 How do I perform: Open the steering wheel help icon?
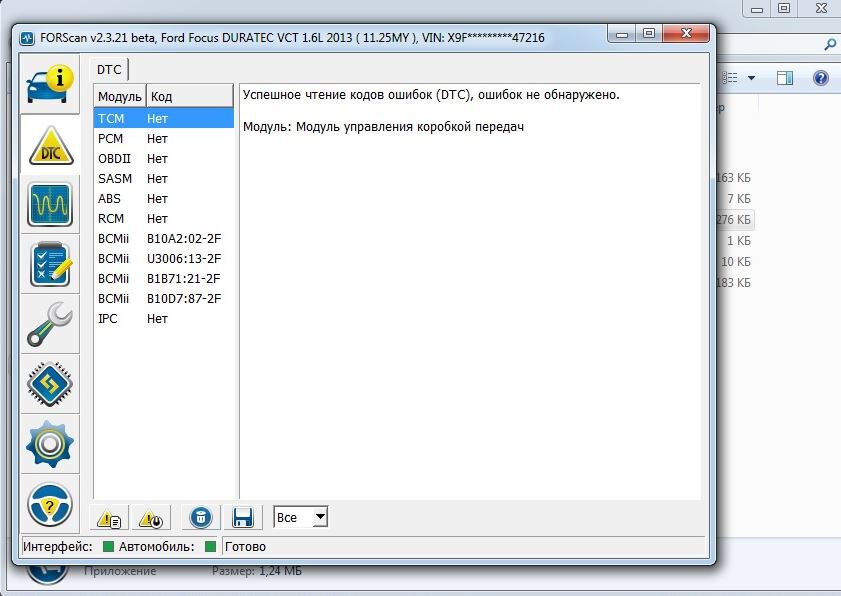pyautogui.click(x=50, y=505)
